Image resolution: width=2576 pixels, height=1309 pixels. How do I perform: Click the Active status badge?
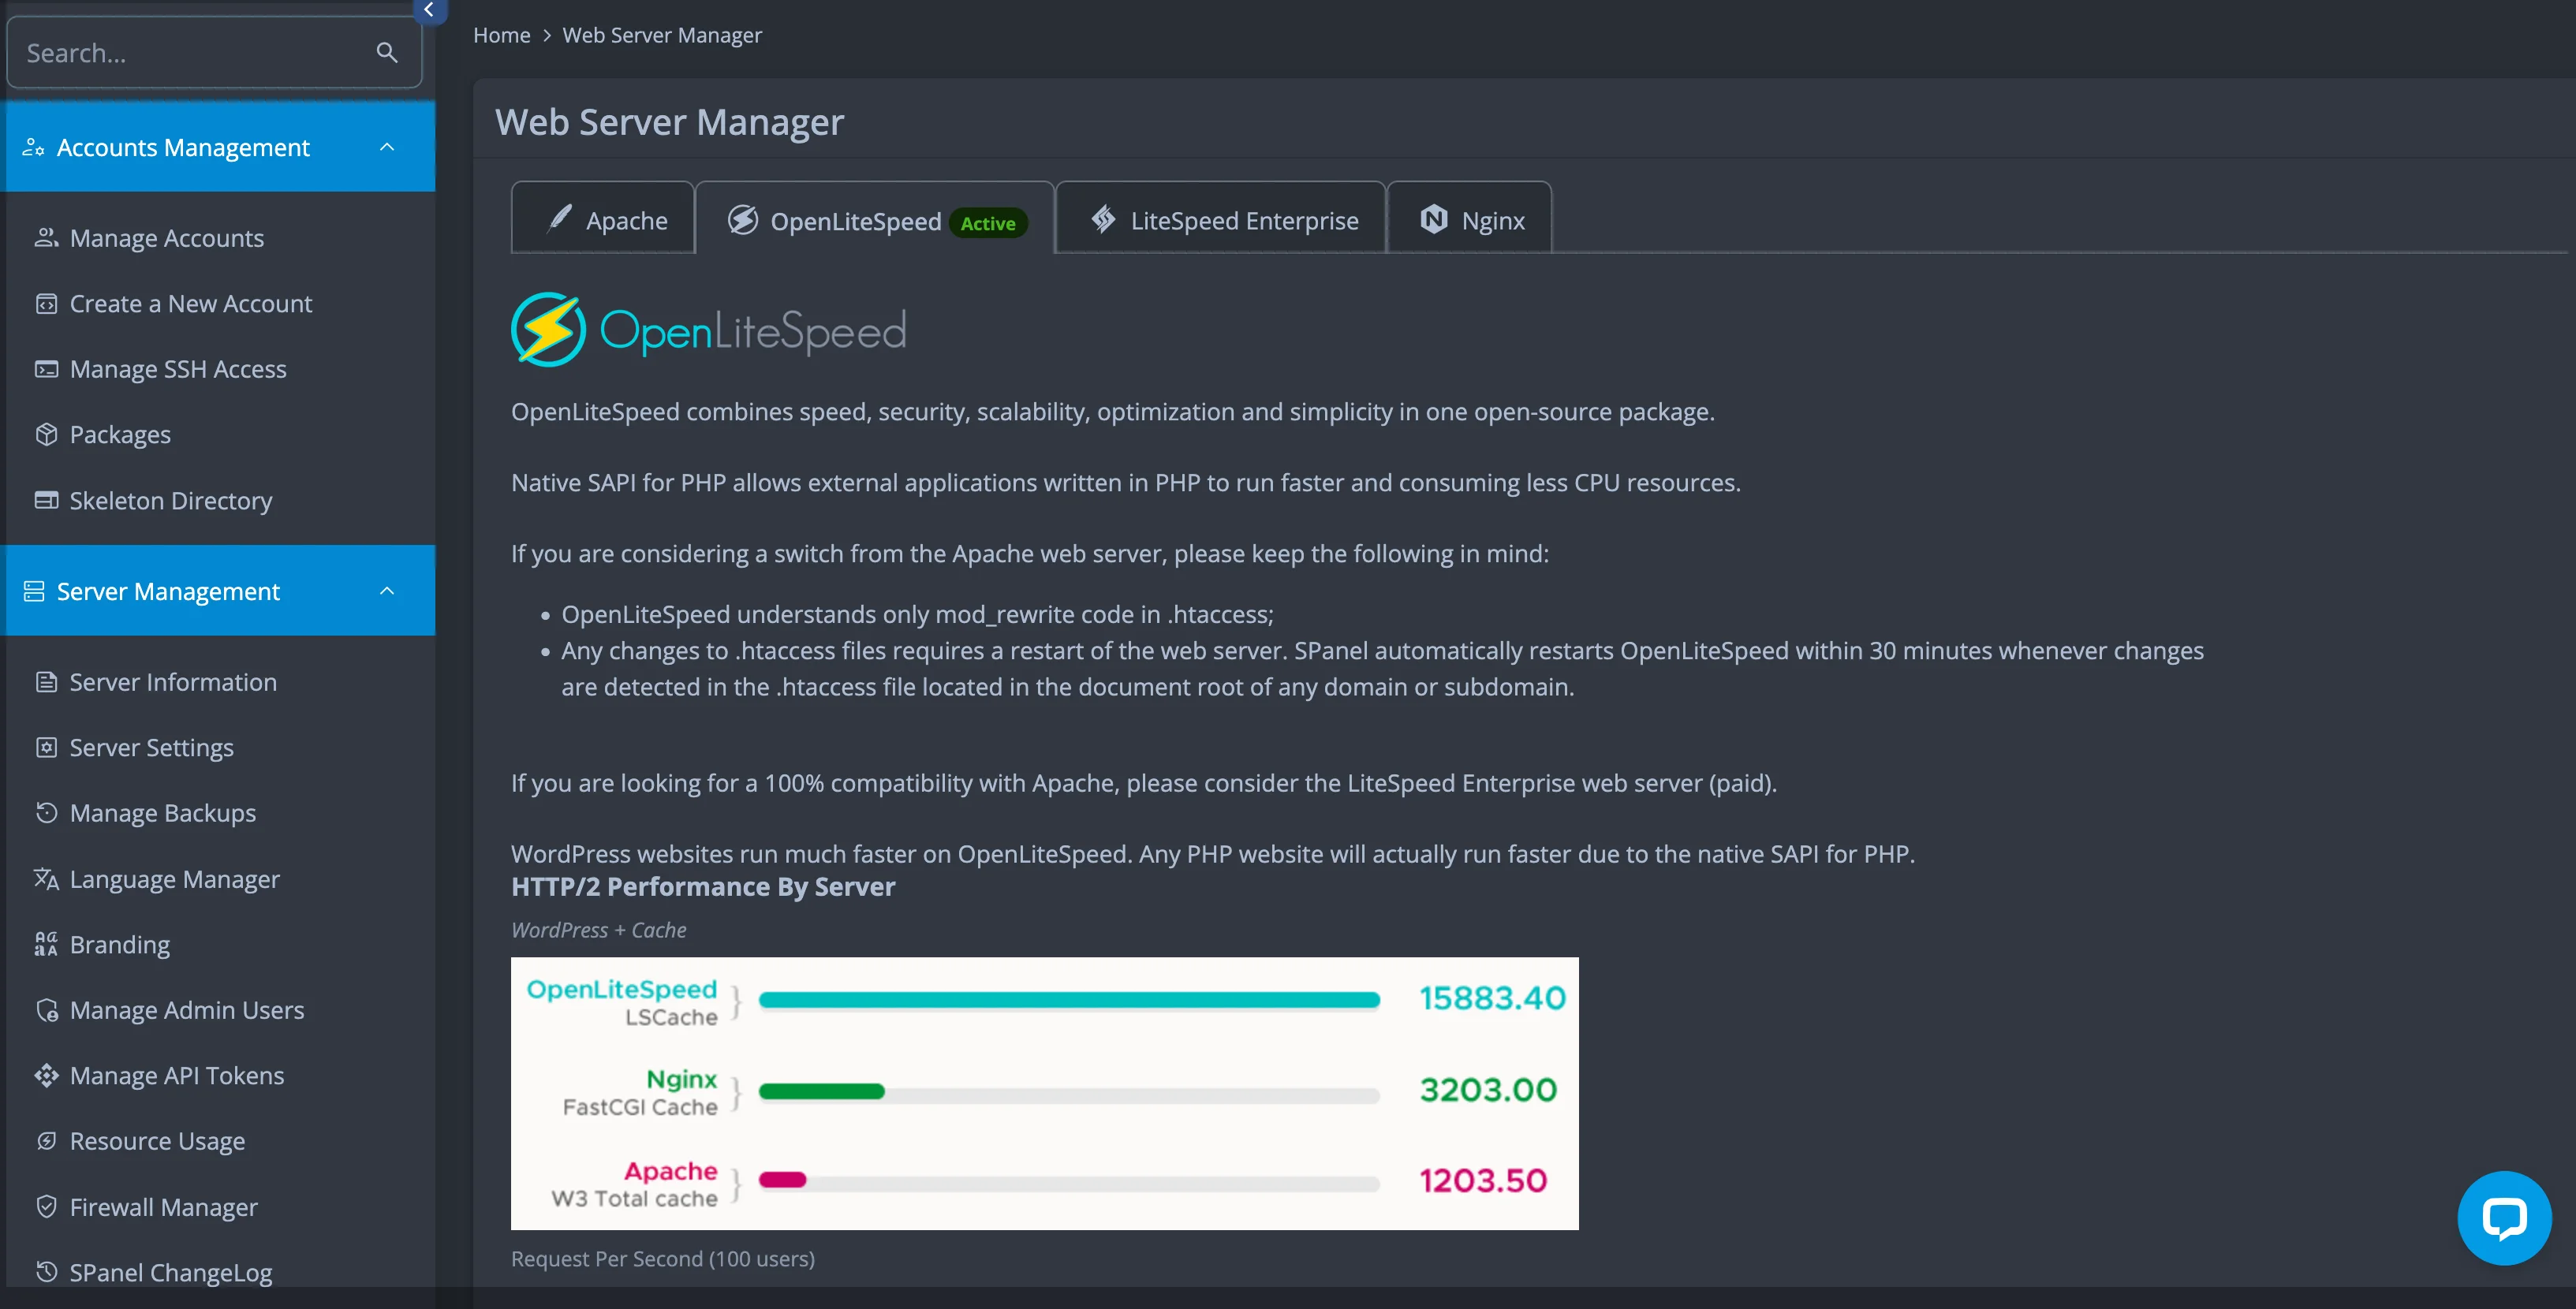click(988, 222)
